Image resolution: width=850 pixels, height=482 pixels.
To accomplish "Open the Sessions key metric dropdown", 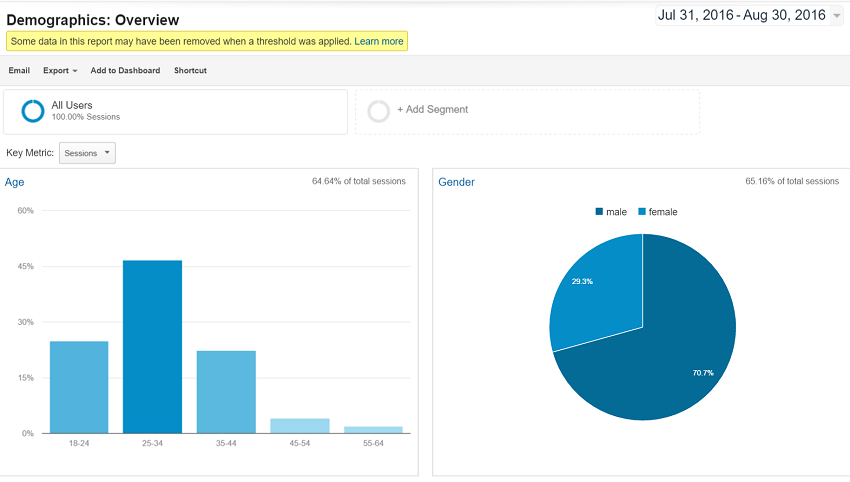I will click(x=88, y=153).
